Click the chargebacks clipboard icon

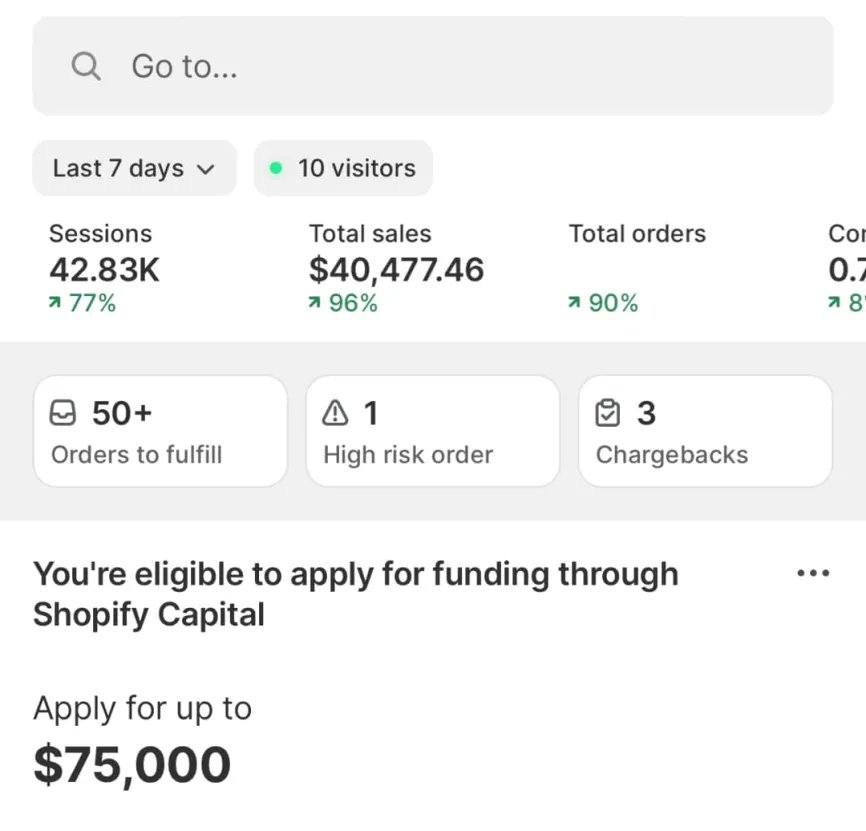point(608,413)
